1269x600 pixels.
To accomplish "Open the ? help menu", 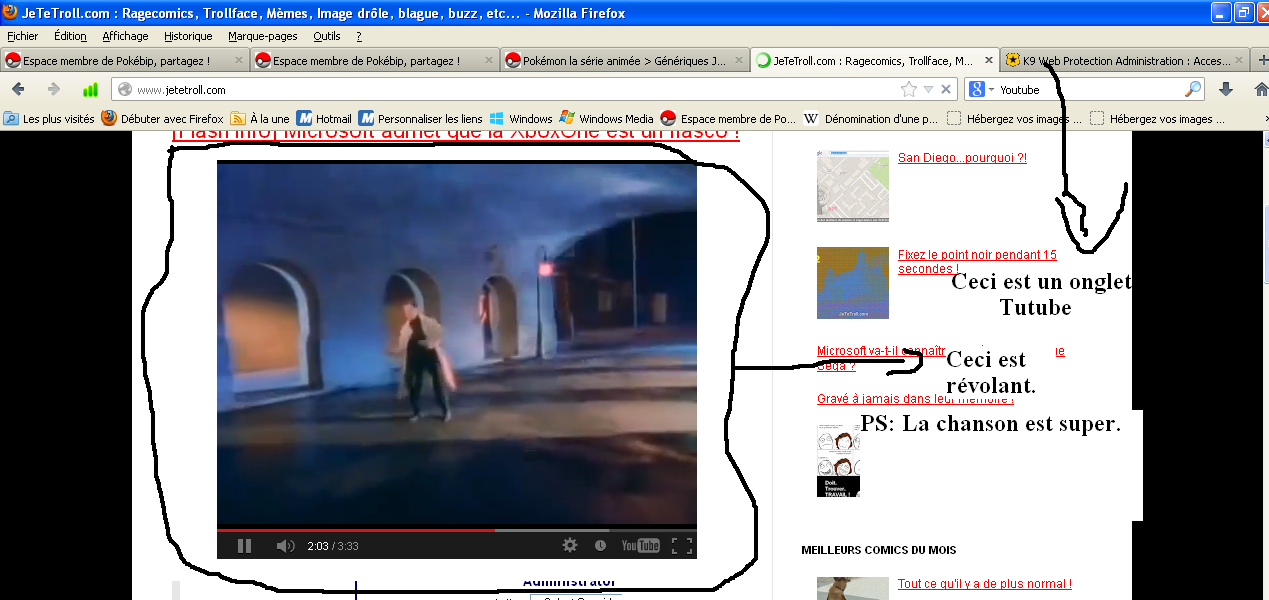I will [358, 36].
